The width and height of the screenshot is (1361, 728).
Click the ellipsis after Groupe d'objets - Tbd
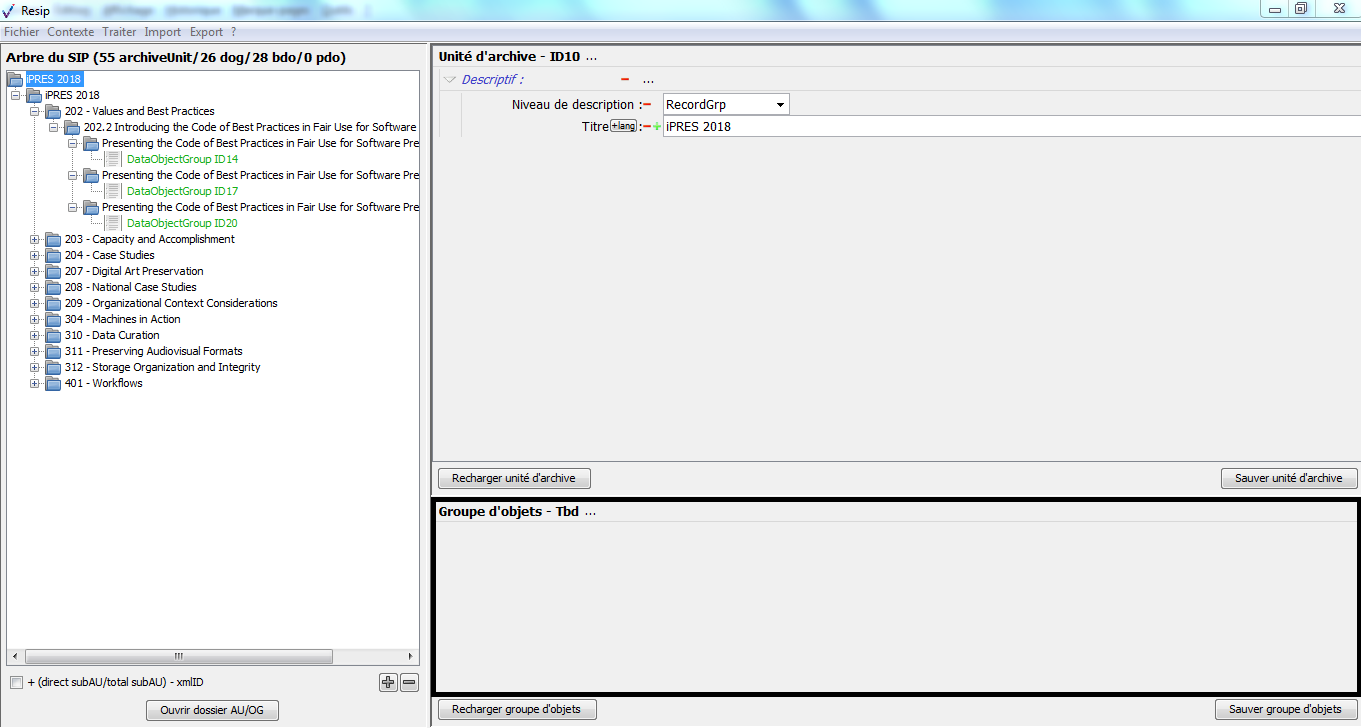pyautogui.click(x=590, y=512)
